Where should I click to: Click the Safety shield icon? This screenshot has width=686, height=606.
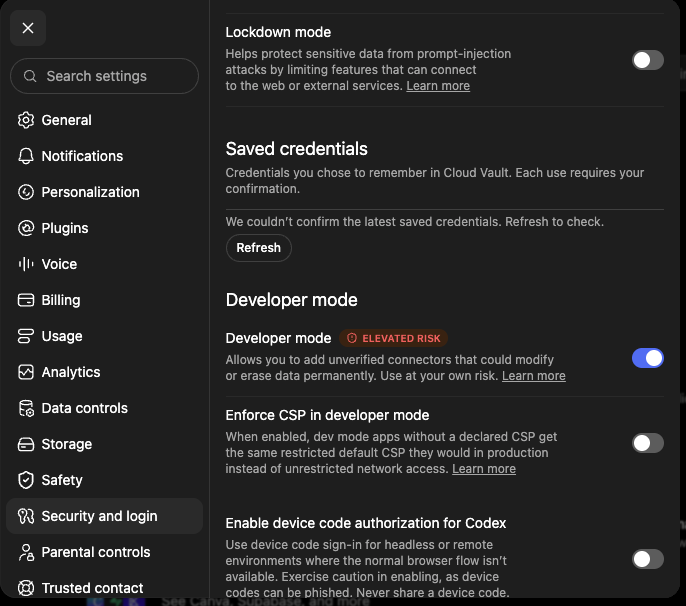(26, 480)
